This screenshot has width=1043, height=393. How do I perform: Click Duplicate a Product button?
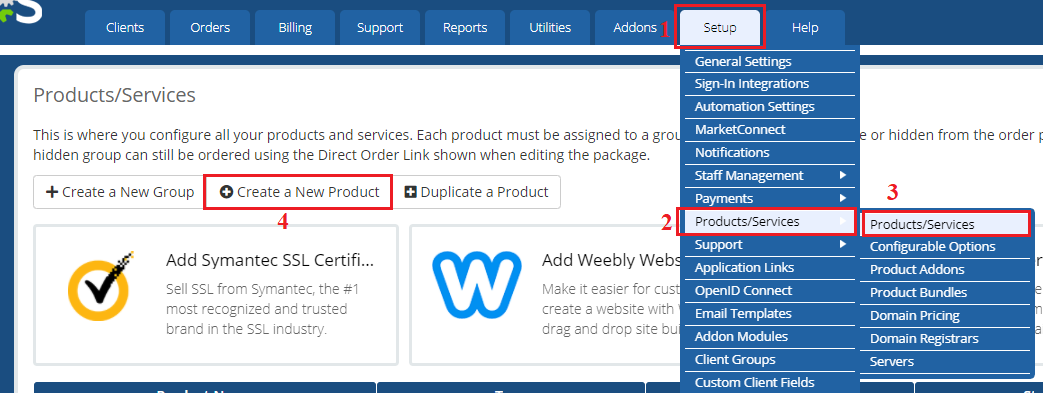tap(477, 192)
